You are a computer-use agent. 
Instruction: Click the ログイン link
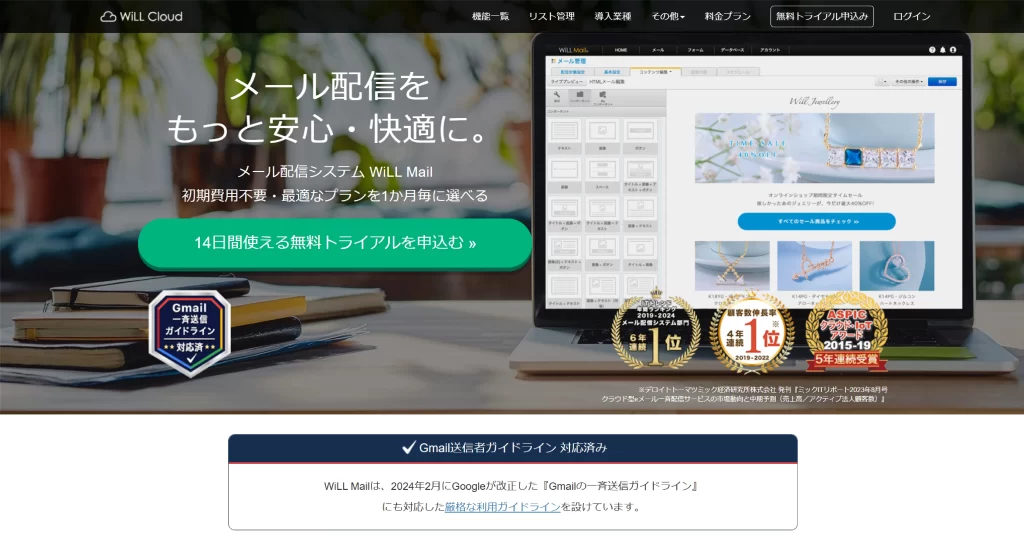tap(911, 16)
